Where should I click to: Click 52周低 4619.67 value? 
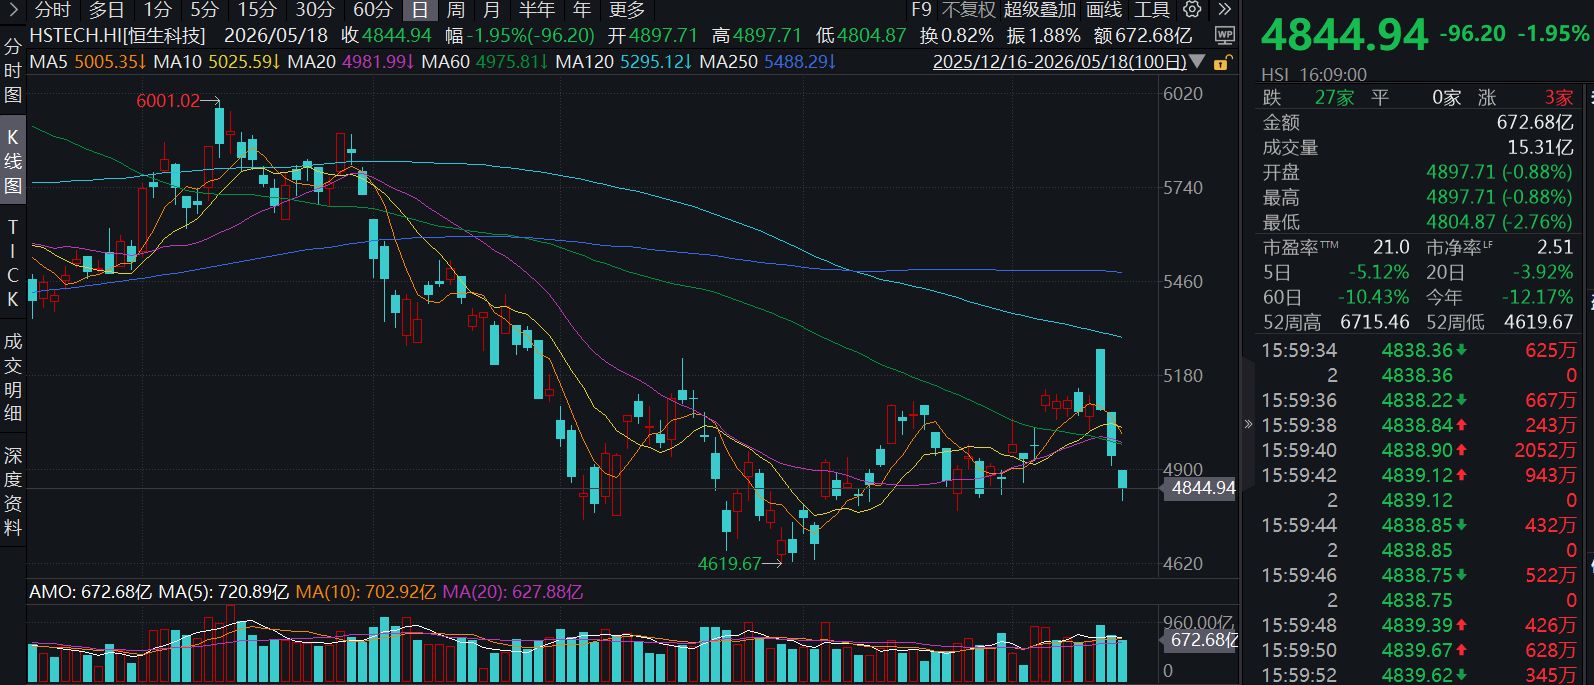[1539, 322]
